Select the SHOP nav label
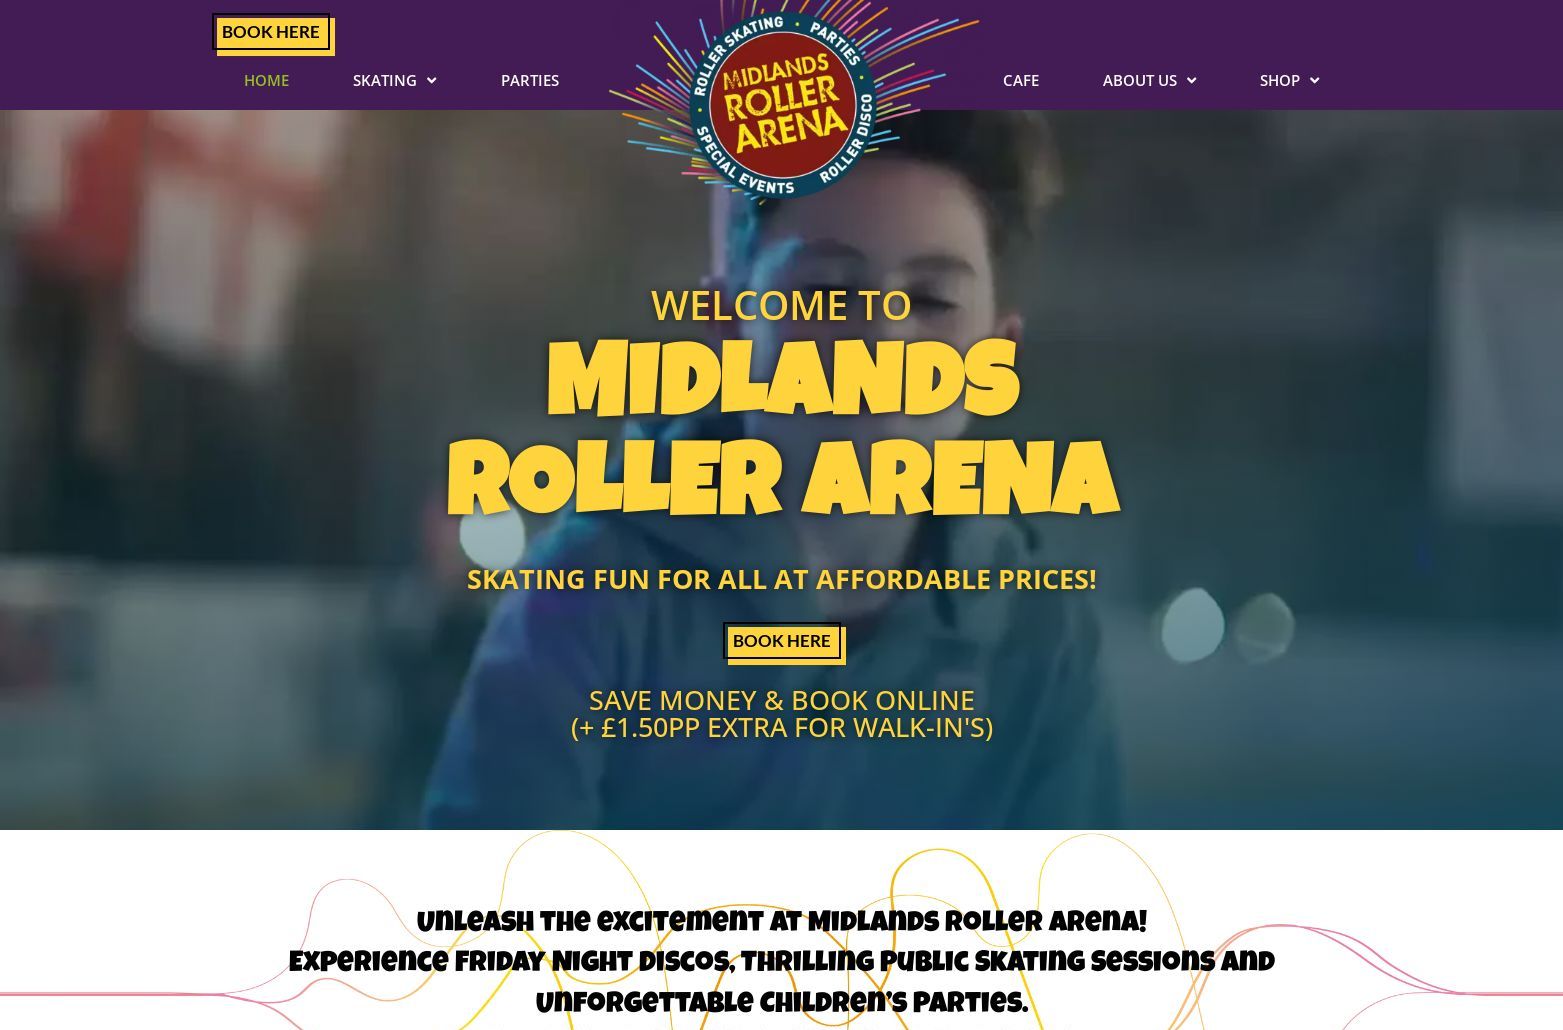The width and height of the screenshot is (1563, 1030). pyautogui.click(x=1280, y=80)
